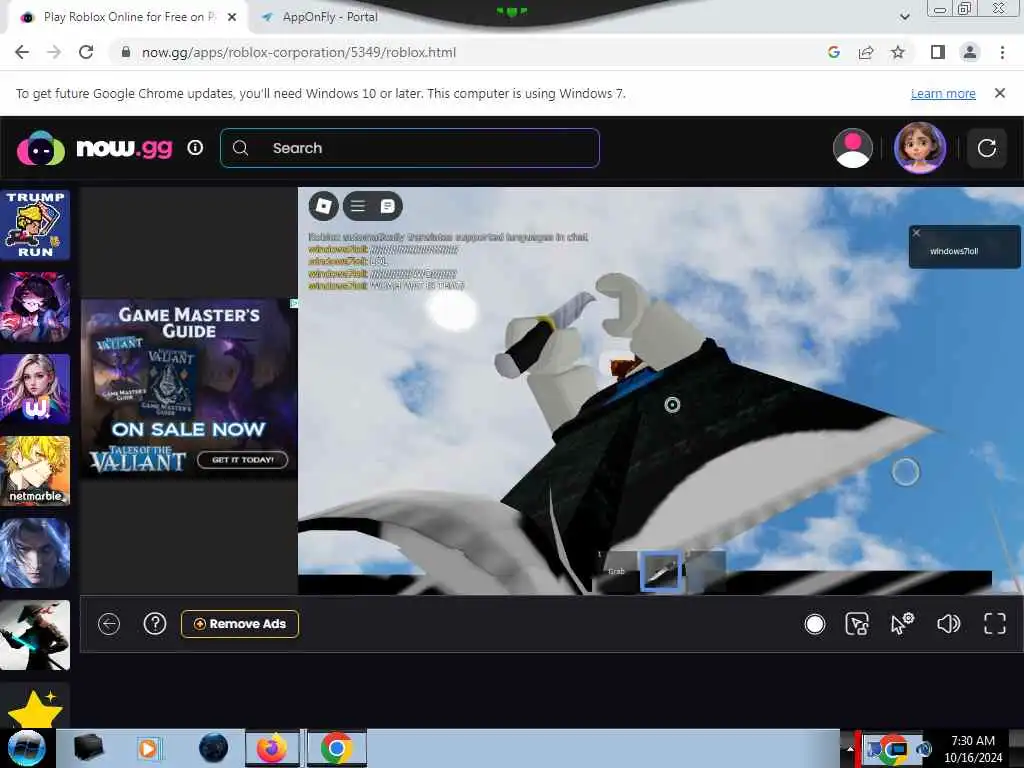The height and width of the screenshot is (768, 1024).
Task: Dismiss the Chrome update notification bar
Action: tap(999, 93)
